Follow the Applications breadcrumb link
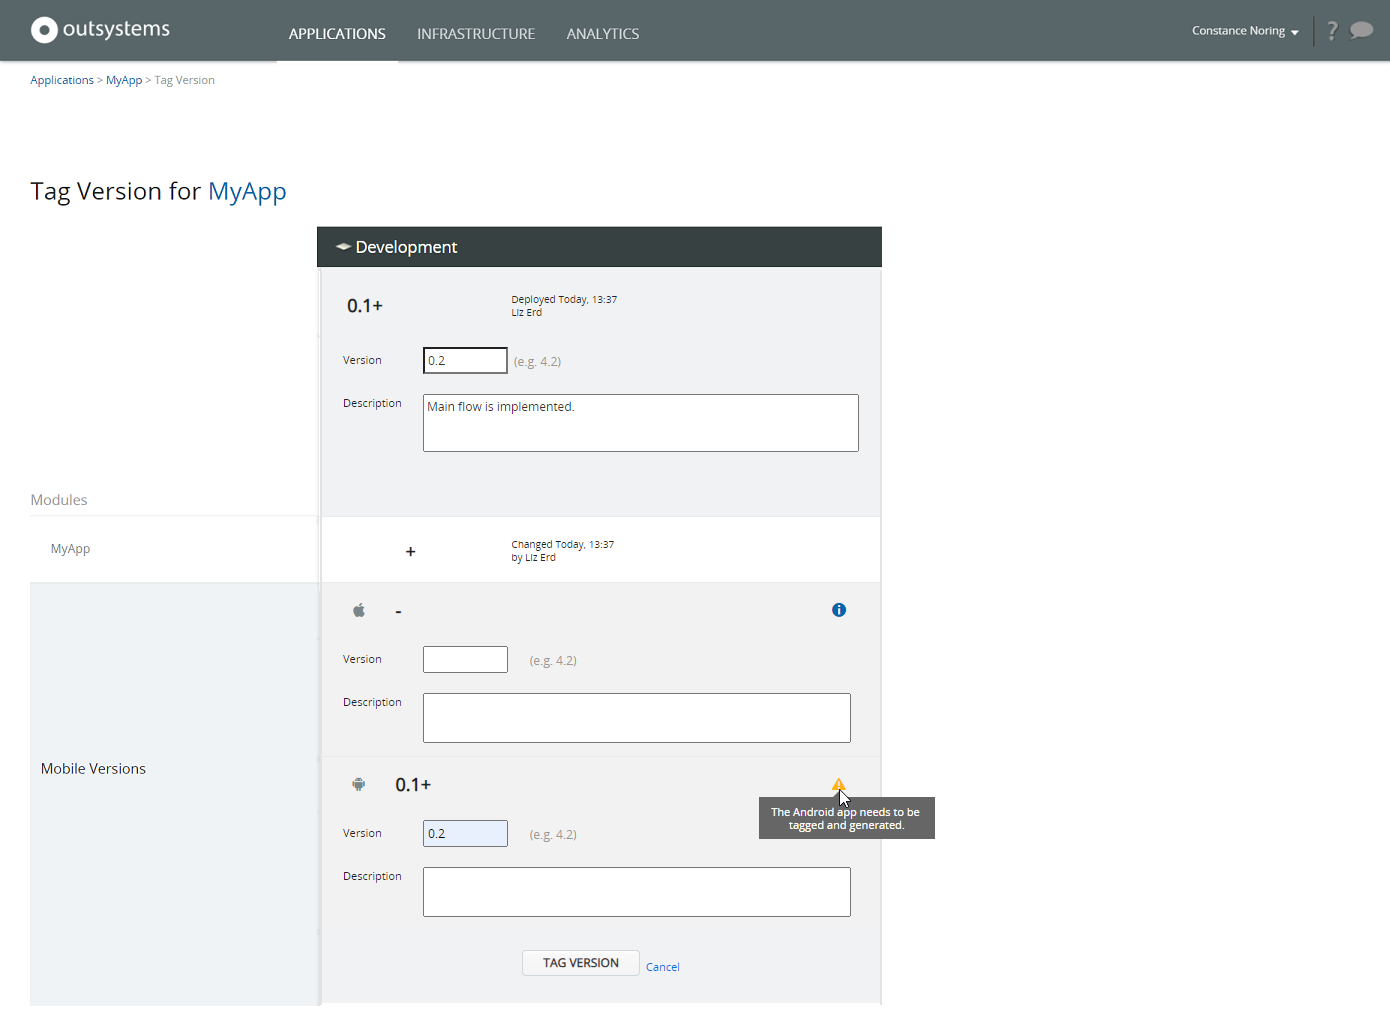 tap(62, 80)
